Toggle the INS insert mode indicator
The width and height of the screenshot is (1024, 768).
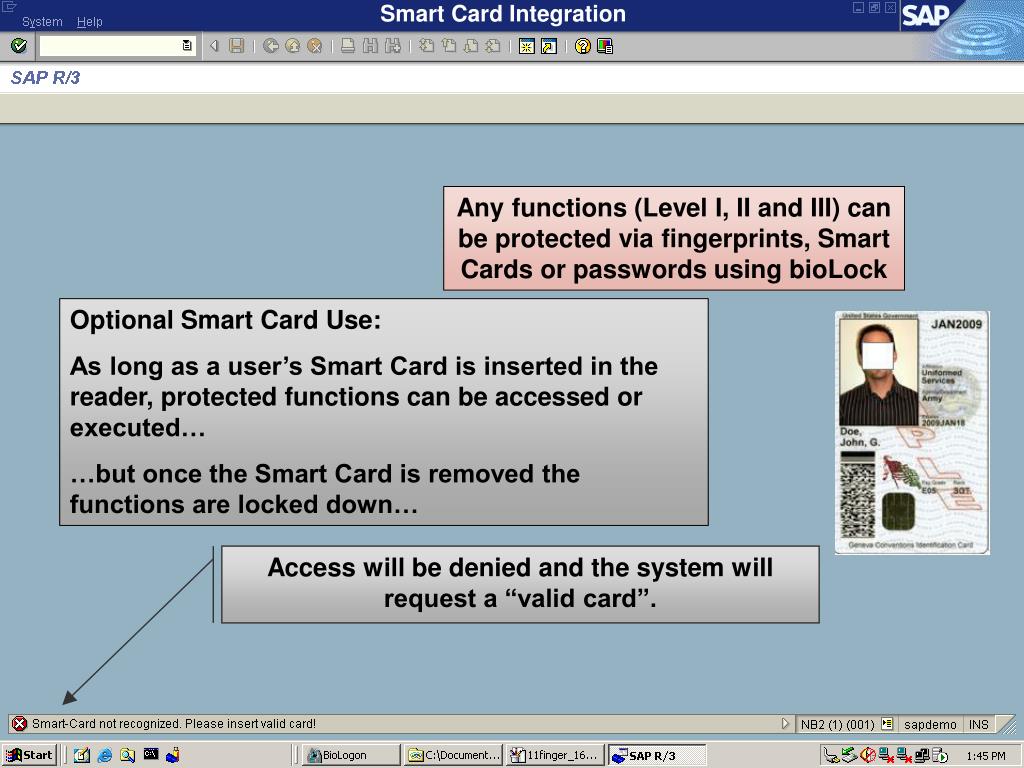click(978, 724)
